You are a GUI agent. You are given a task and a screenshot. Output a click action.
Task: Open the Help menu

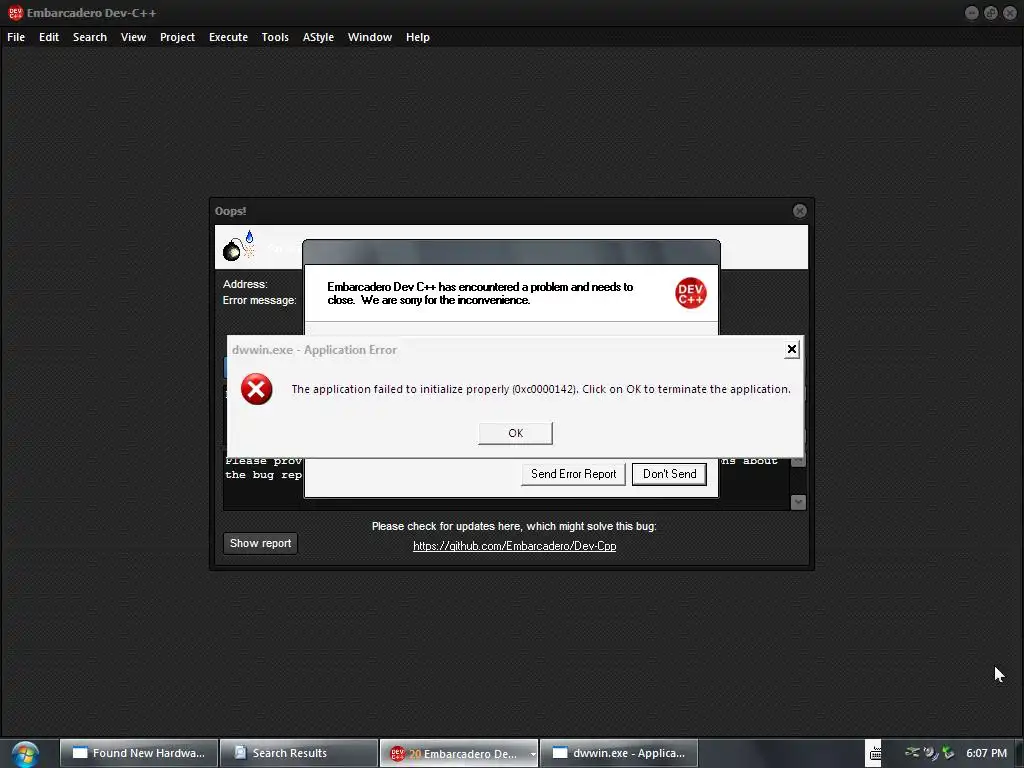pyautogui.click(x=417, y=37)
